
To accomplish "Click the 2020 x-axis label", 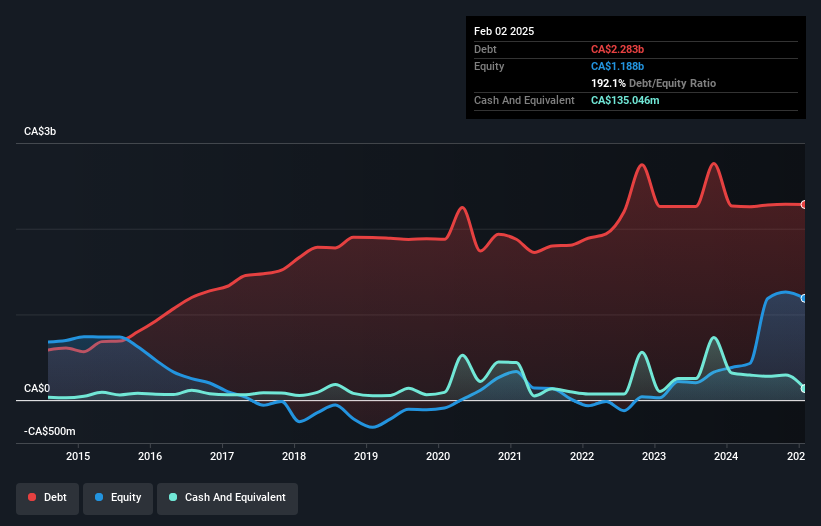I will pyautogui.click(x=438, y=456).
